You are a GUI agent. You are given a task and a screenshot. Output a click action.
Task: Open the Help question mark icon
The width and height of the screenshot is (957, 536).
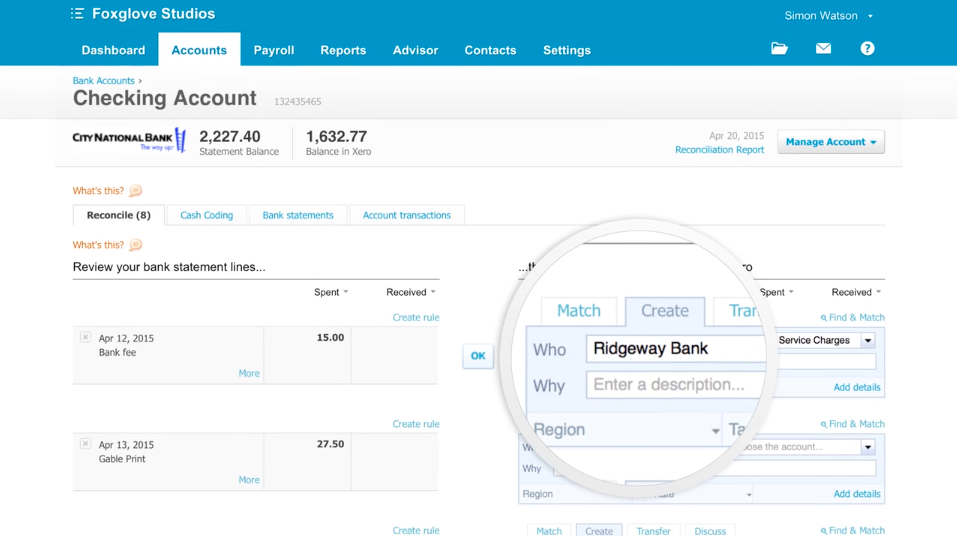click(x=867, y=48)
